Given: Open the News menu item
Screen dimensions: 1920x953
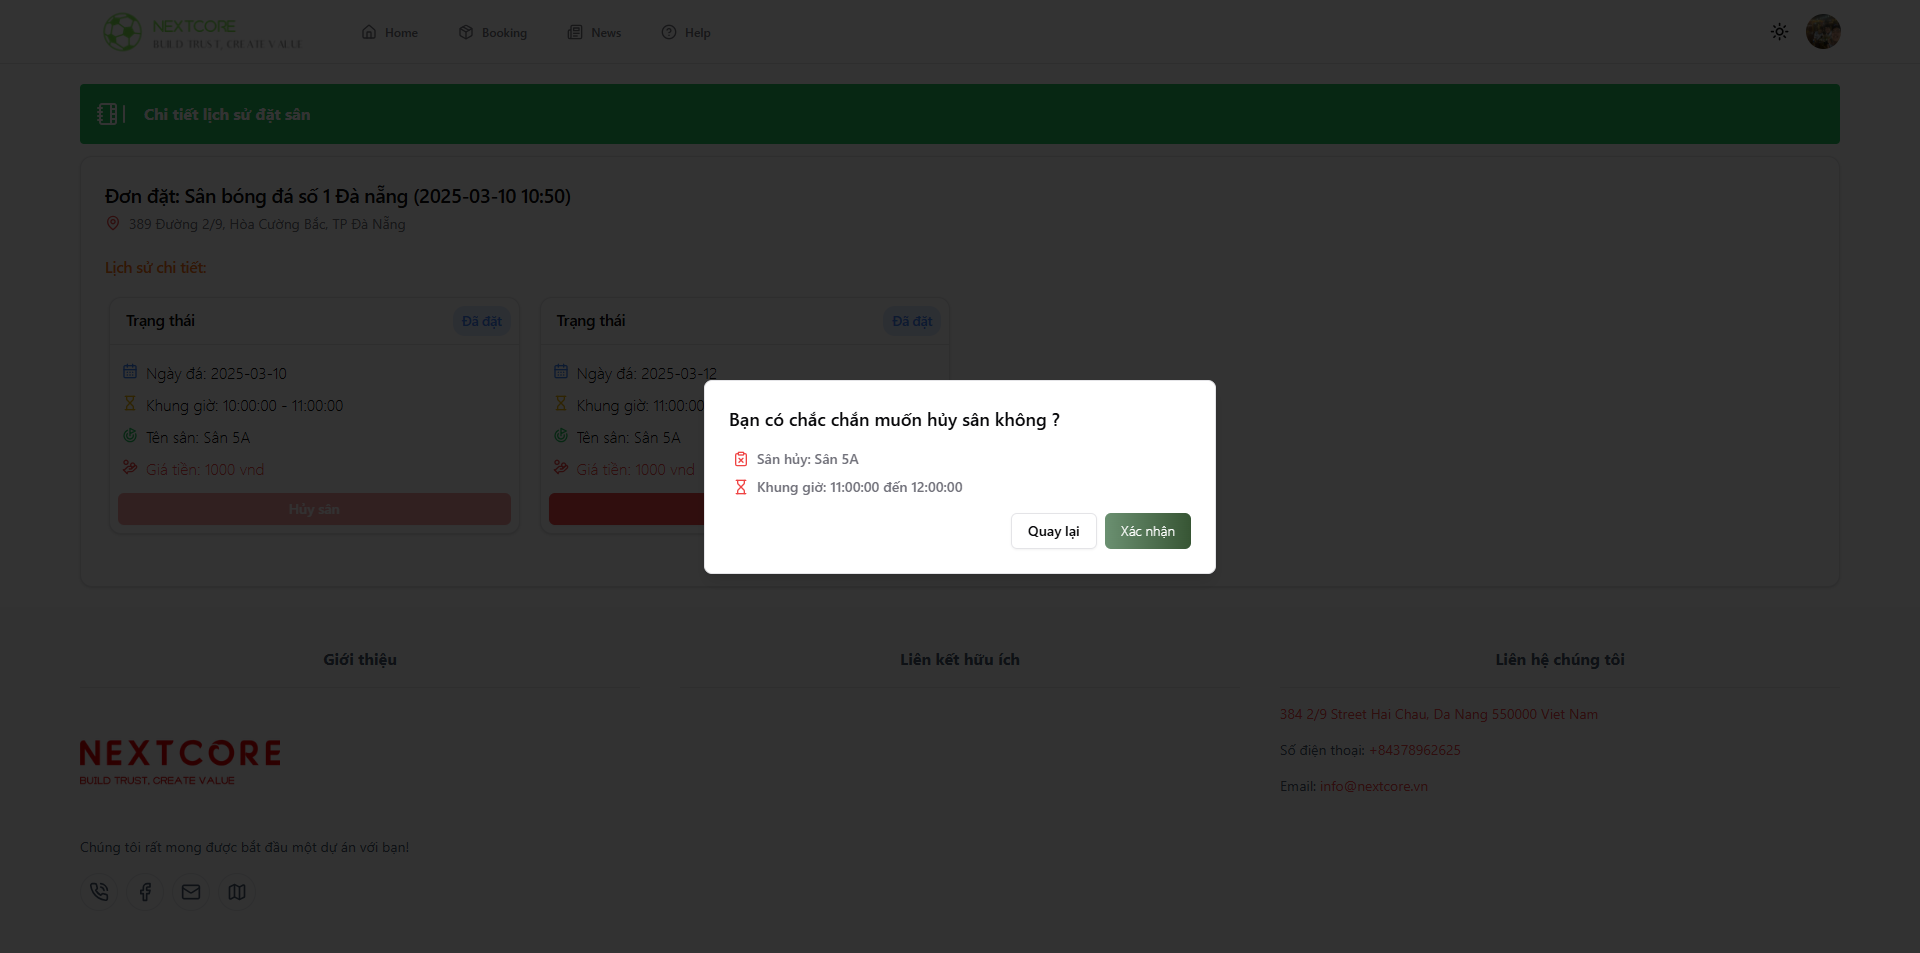Looking at the screenshot, I should tap(595, 33).
